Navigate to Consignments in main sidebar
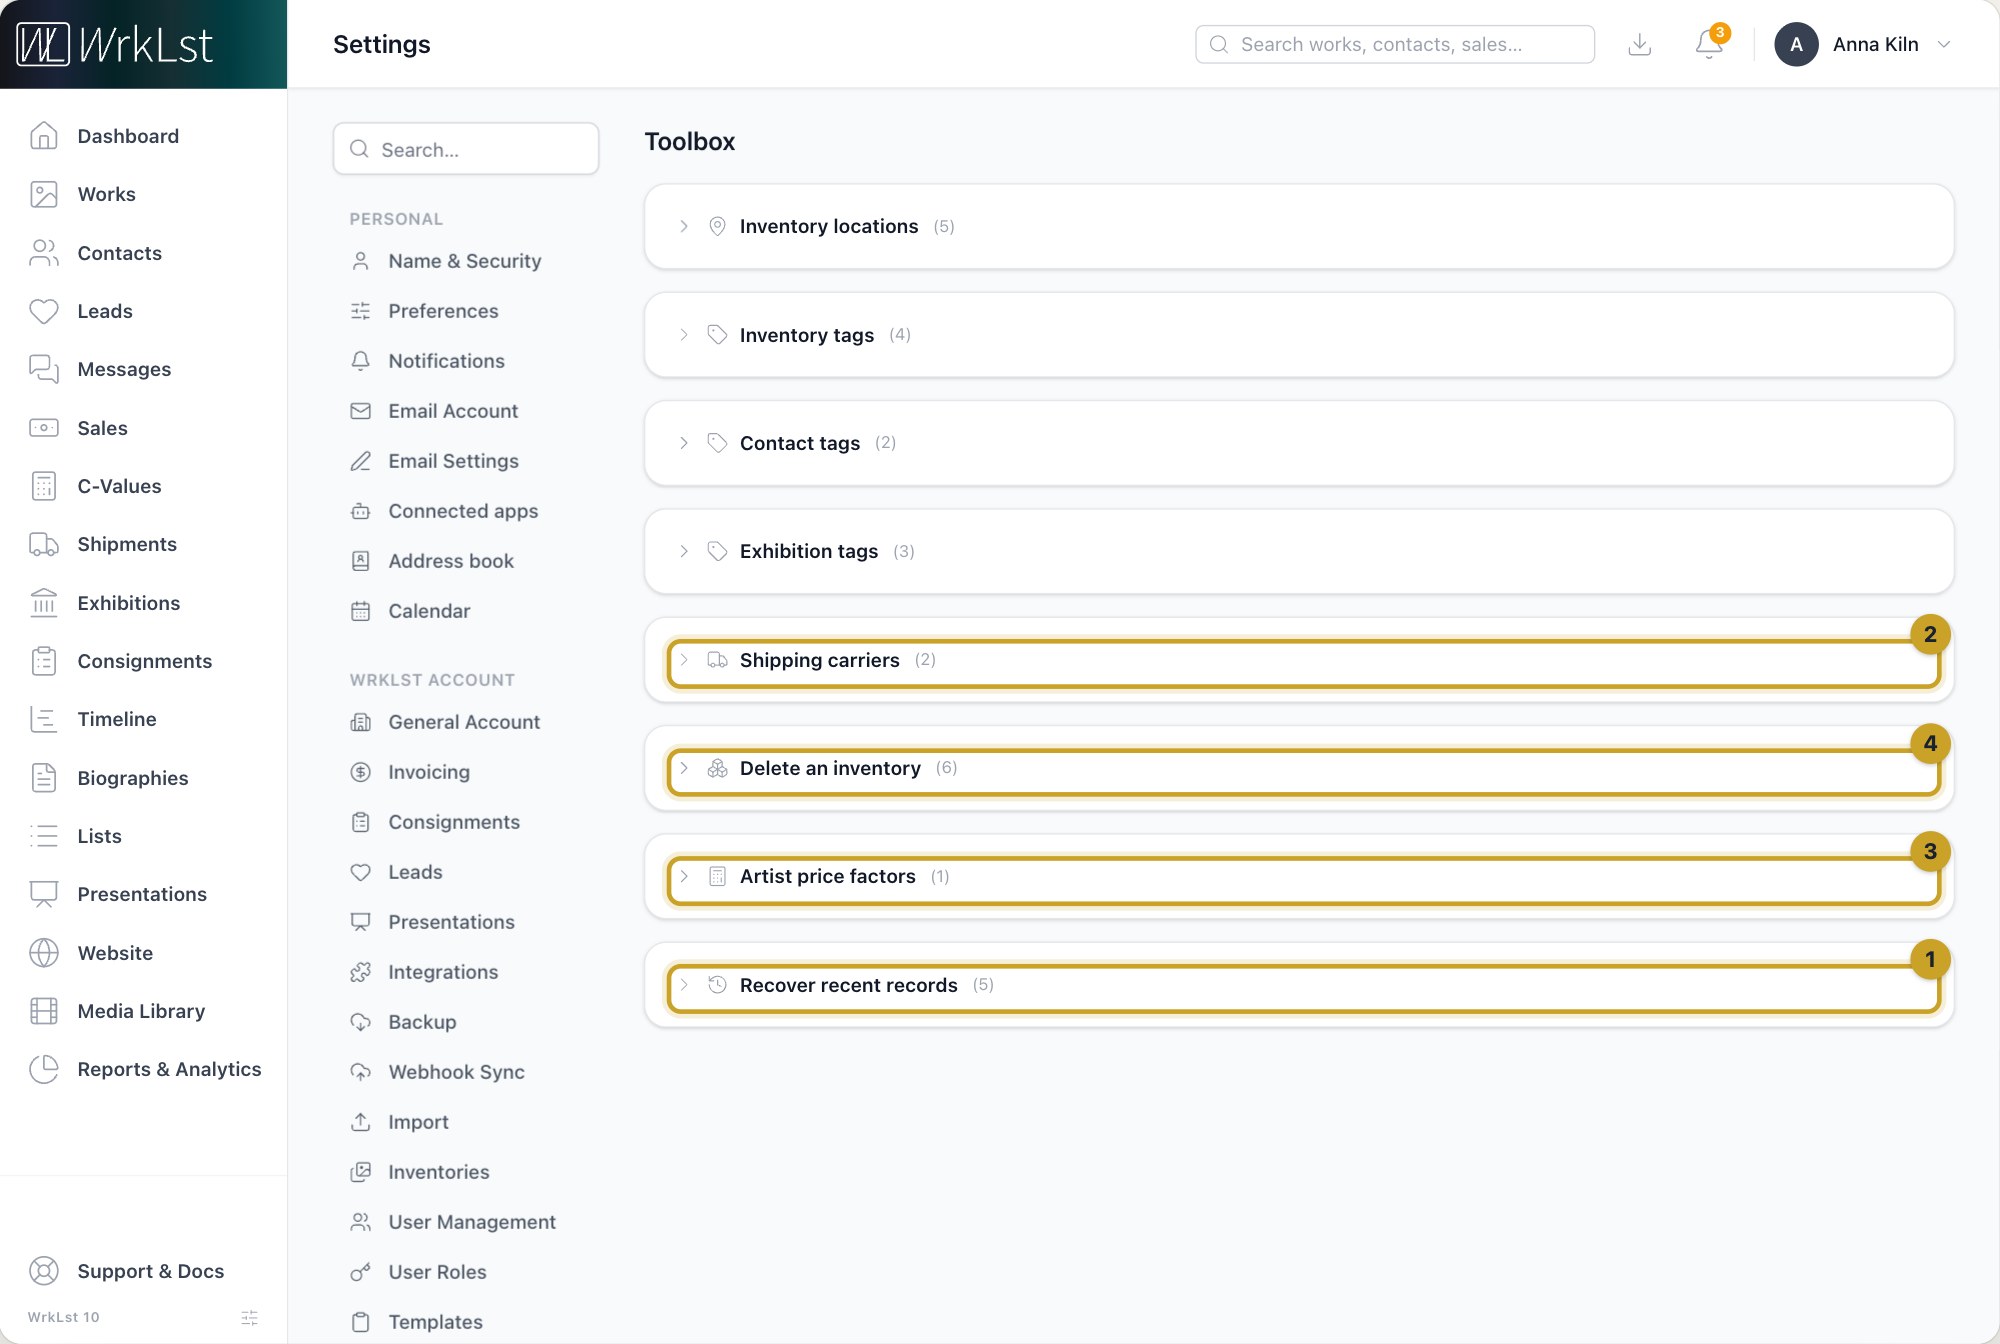 pyautogui.click(x=144, y=661)
